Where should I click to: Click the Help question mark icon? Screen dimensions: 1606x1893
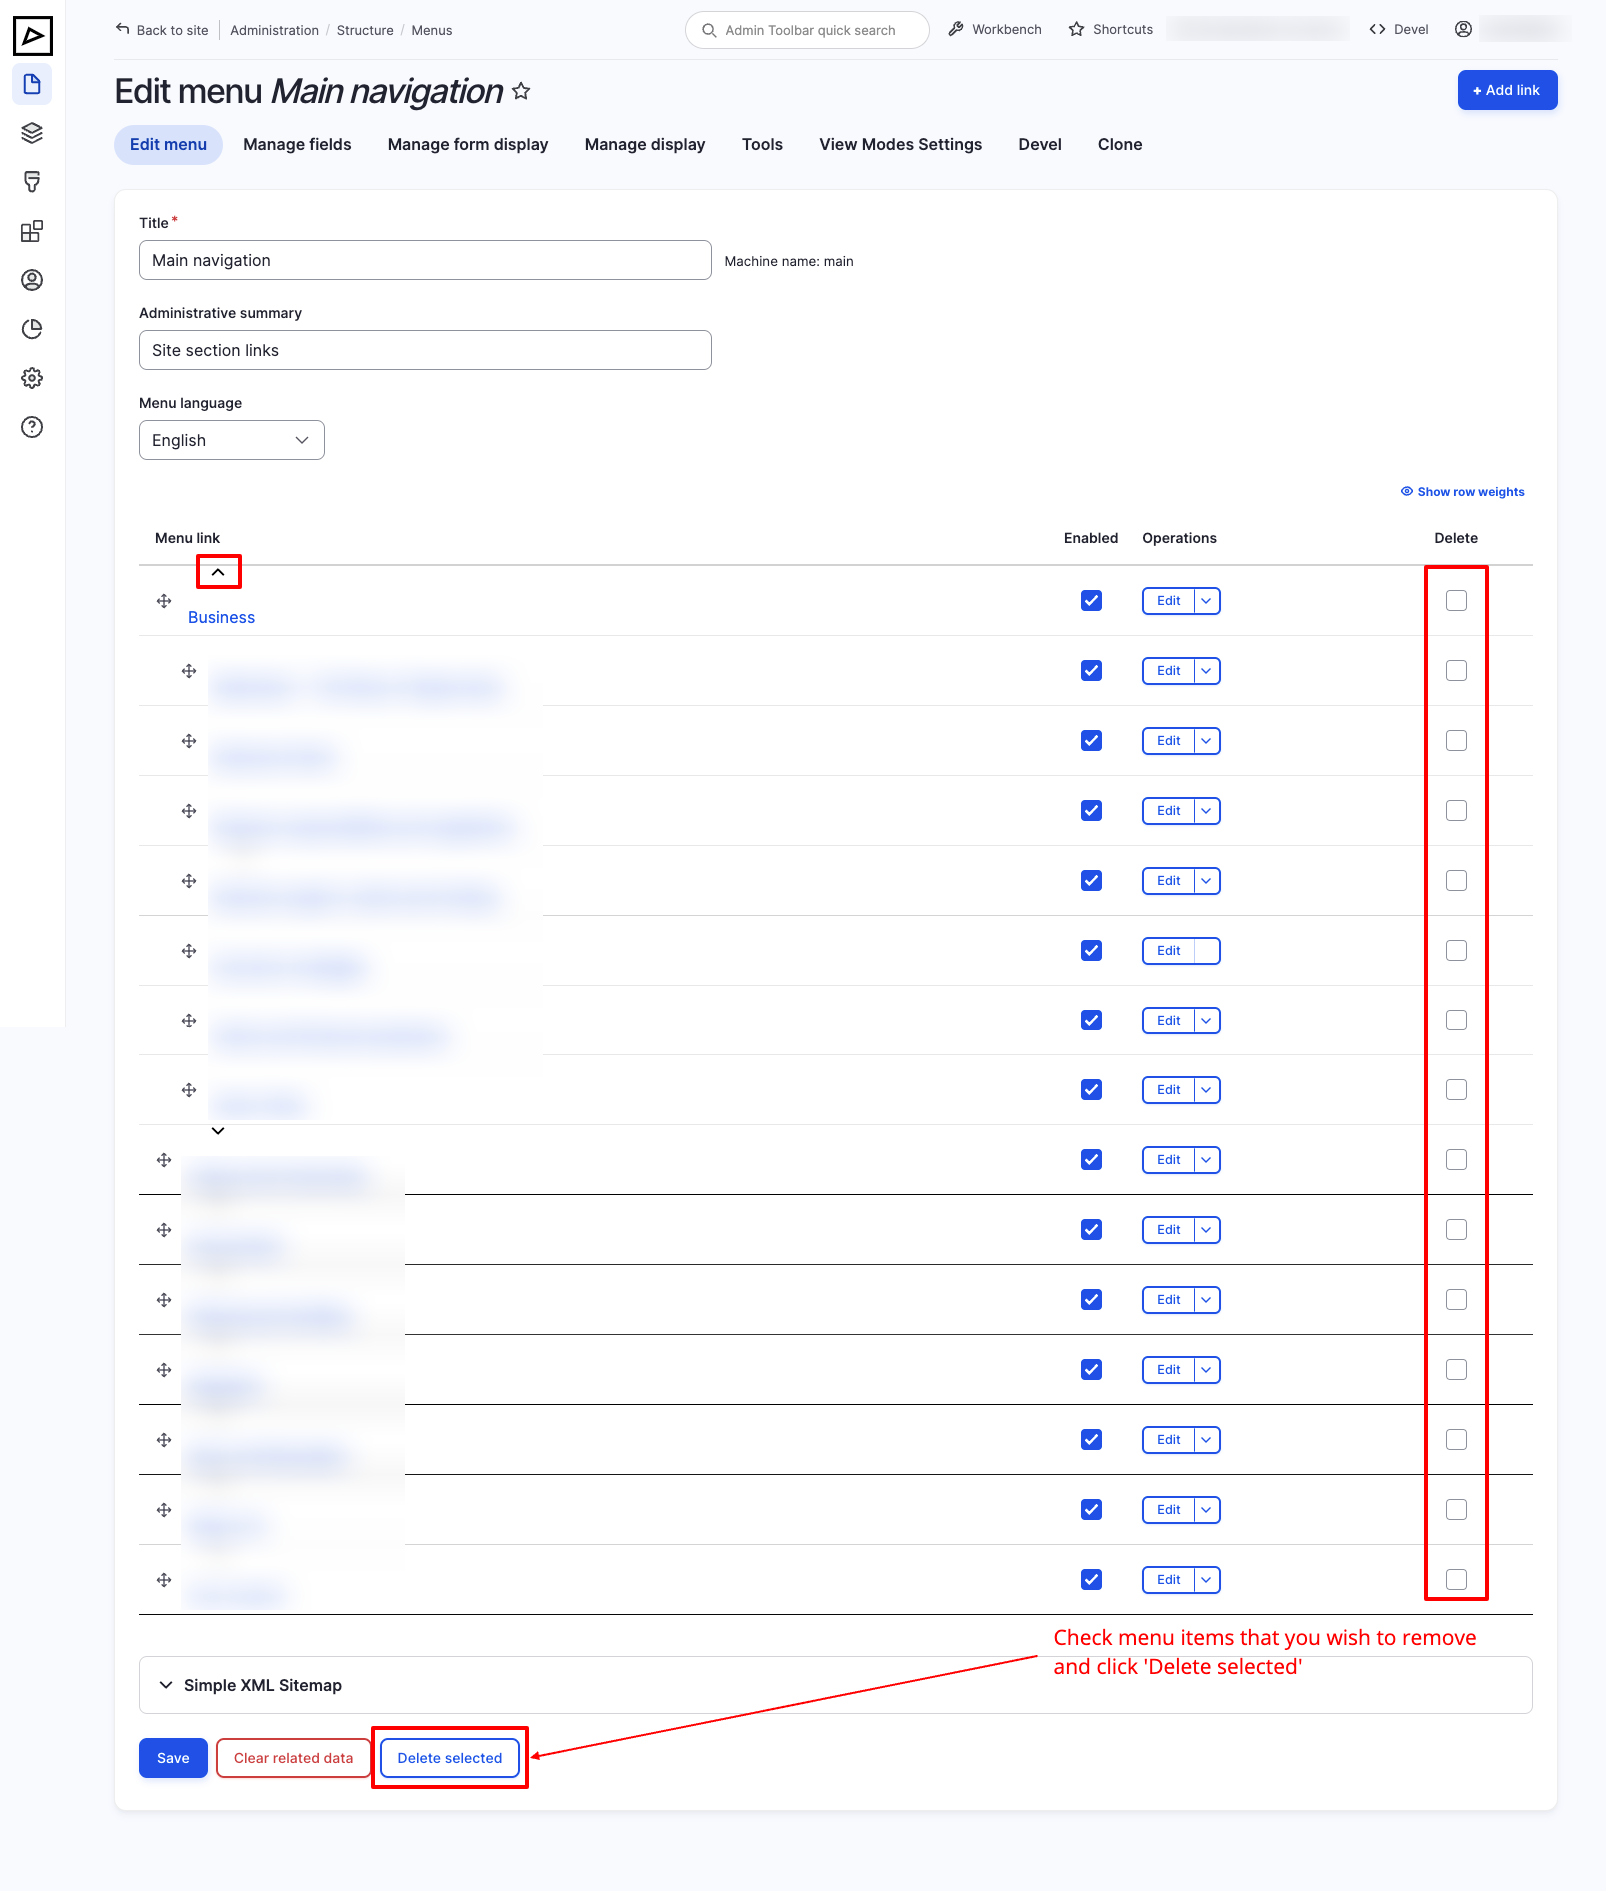point(32,427)
